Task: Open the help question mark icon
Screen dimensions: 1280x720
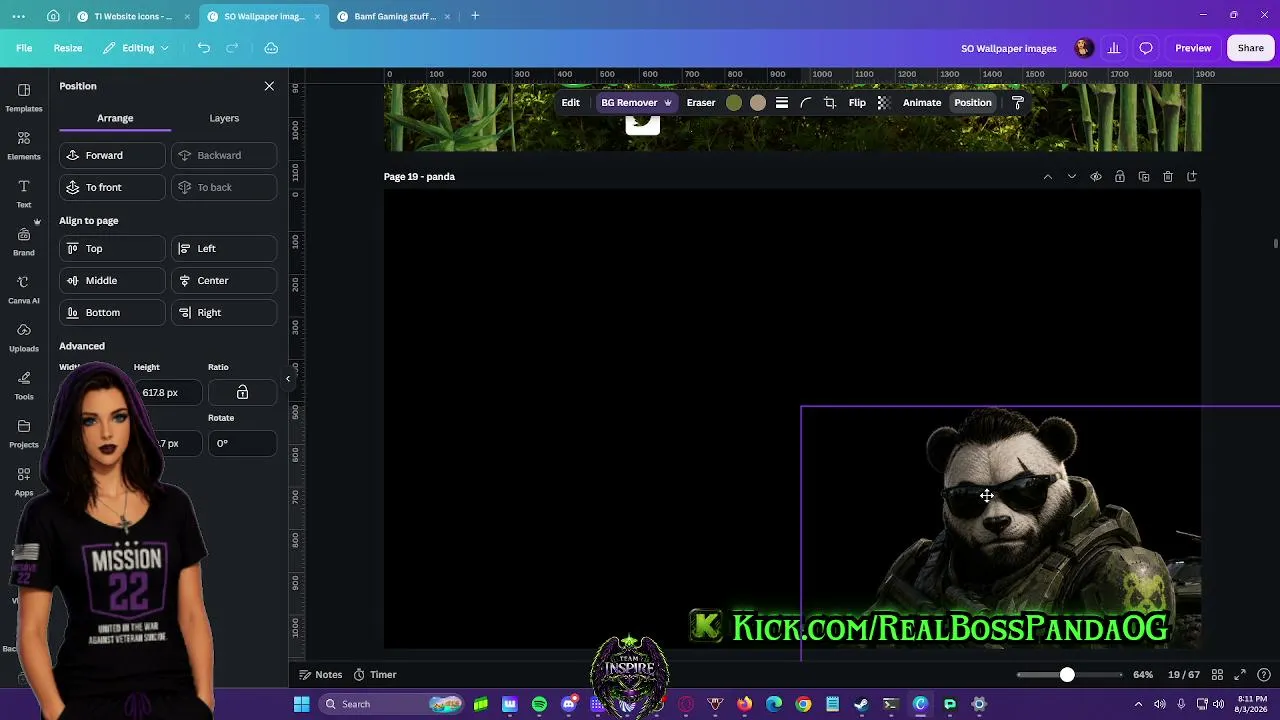Action: coord(1264,675)
